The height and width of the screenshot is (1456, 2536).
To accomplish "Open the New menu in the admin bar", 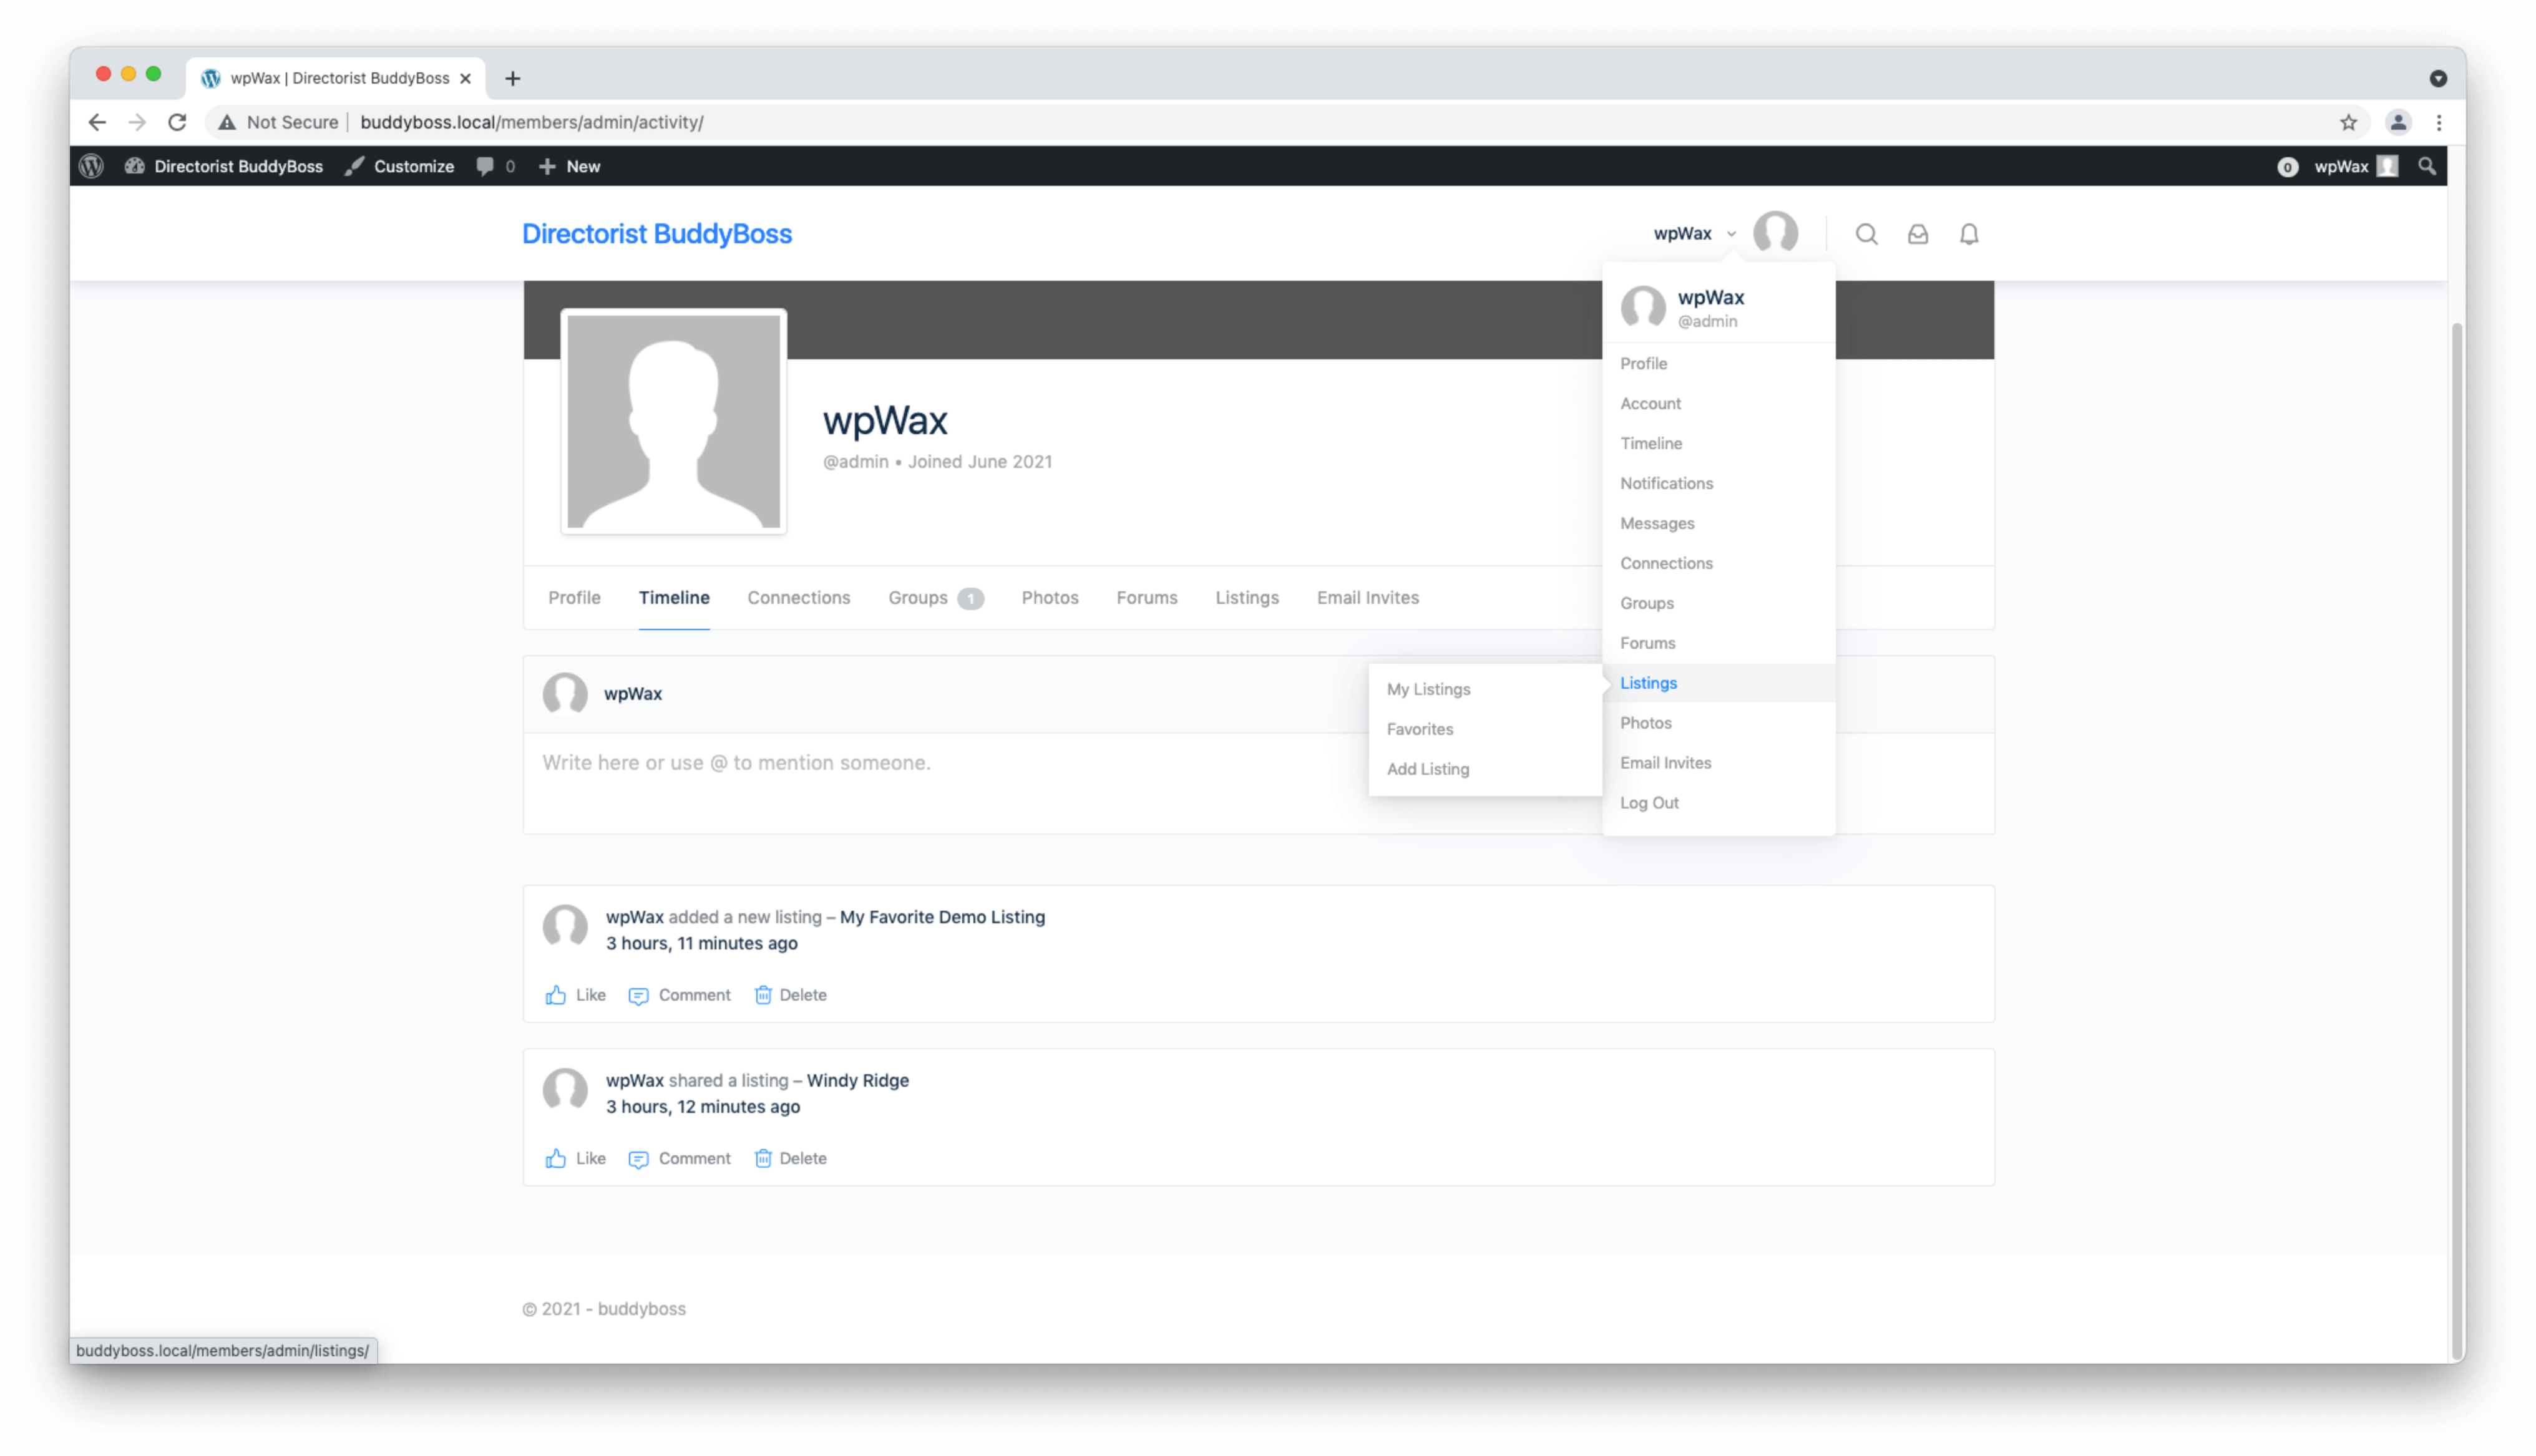I will [569, 166].
